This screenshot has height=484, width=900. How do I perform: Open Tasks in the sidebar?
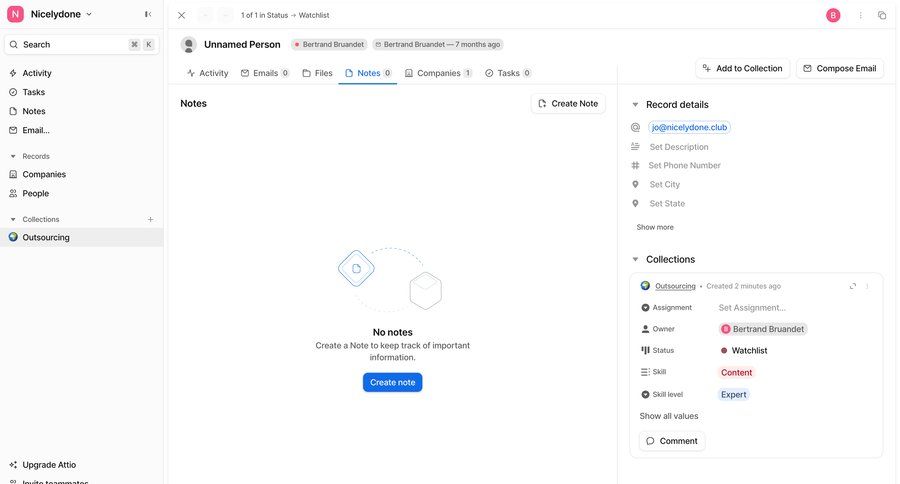[x=33, y=92]
